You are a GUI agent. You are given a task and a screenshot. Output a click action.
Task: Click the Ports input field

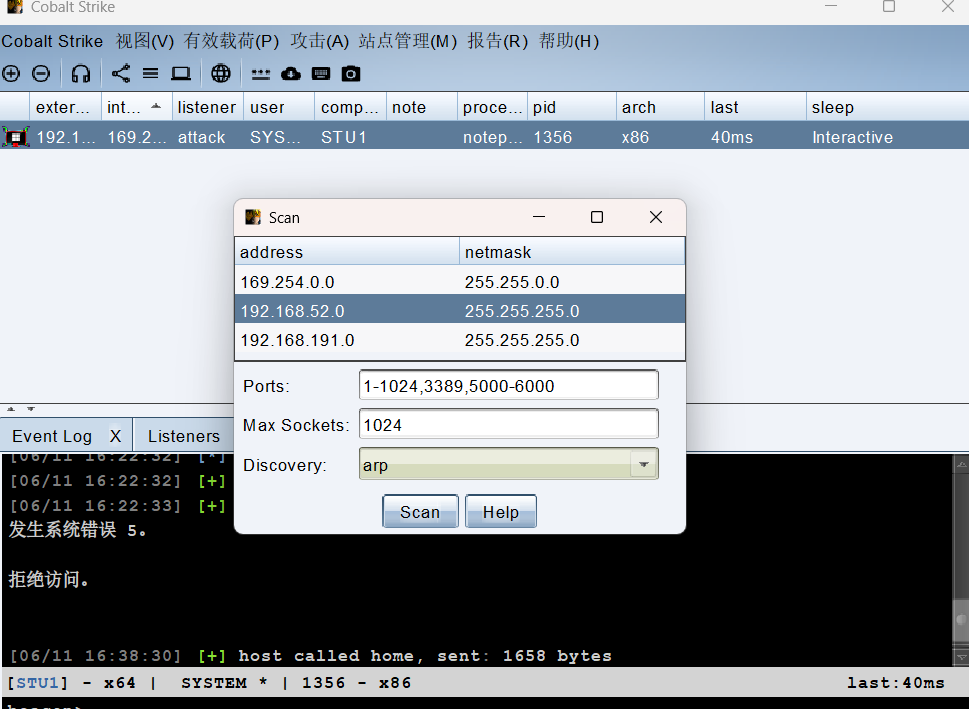pyautogui.click(x=509, y=385)
